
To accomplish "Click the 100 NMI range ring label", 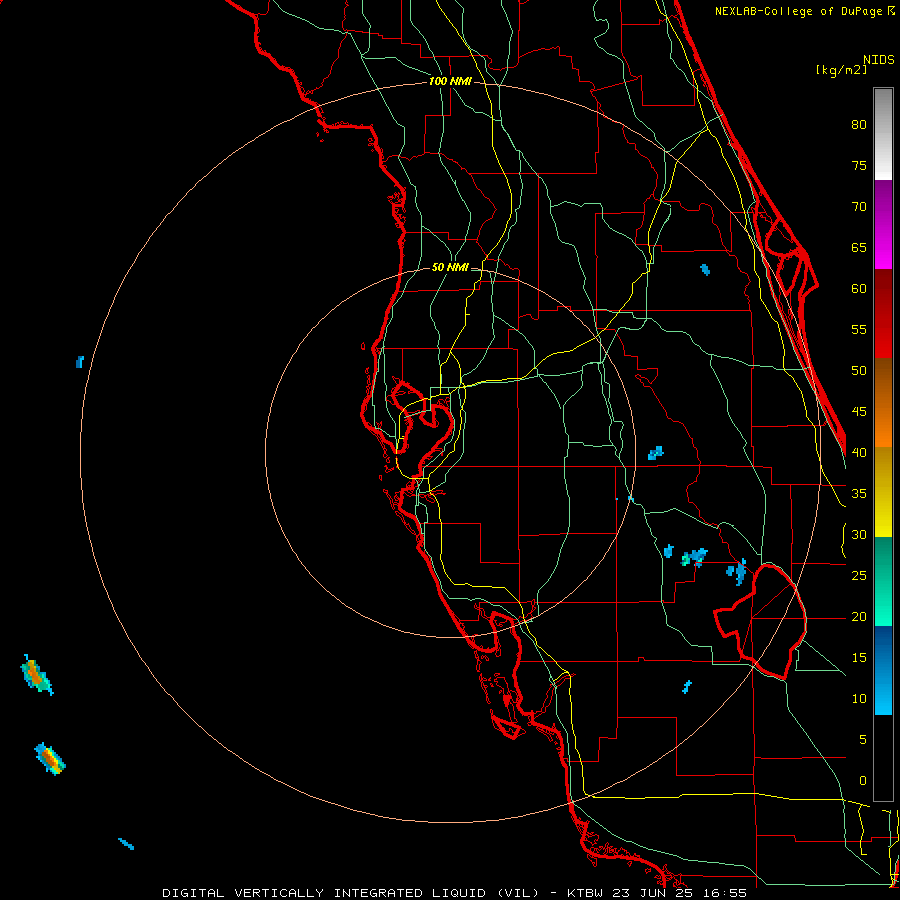I will 450,82.
